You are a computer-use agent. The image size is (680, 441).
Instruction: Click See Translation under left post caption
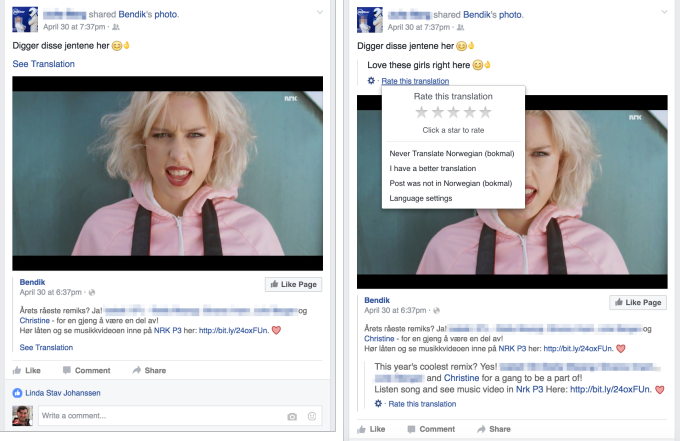pos(43,64)
